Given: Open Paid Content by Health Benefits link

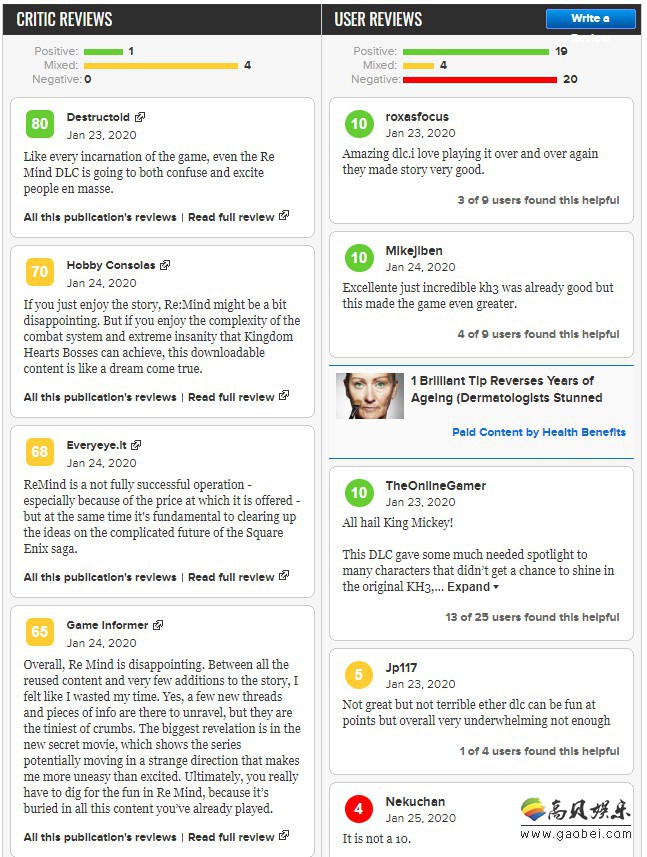Looking at the screenshot, I should 539,432.
